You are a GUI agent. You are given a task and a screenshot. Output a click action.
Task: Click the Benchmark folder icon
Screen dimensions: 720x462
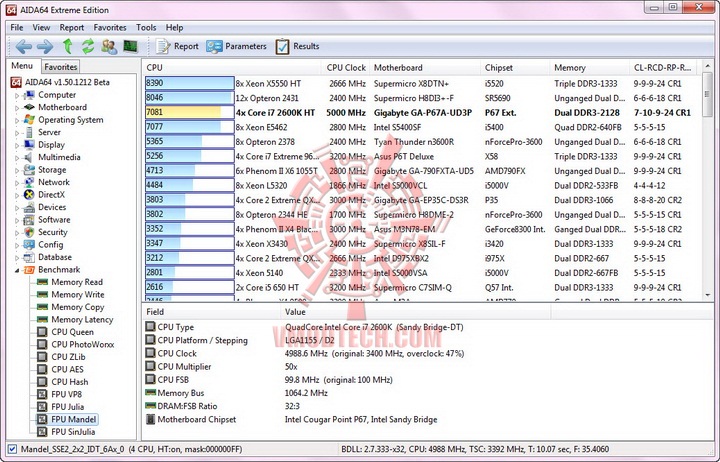coord(29,270)
